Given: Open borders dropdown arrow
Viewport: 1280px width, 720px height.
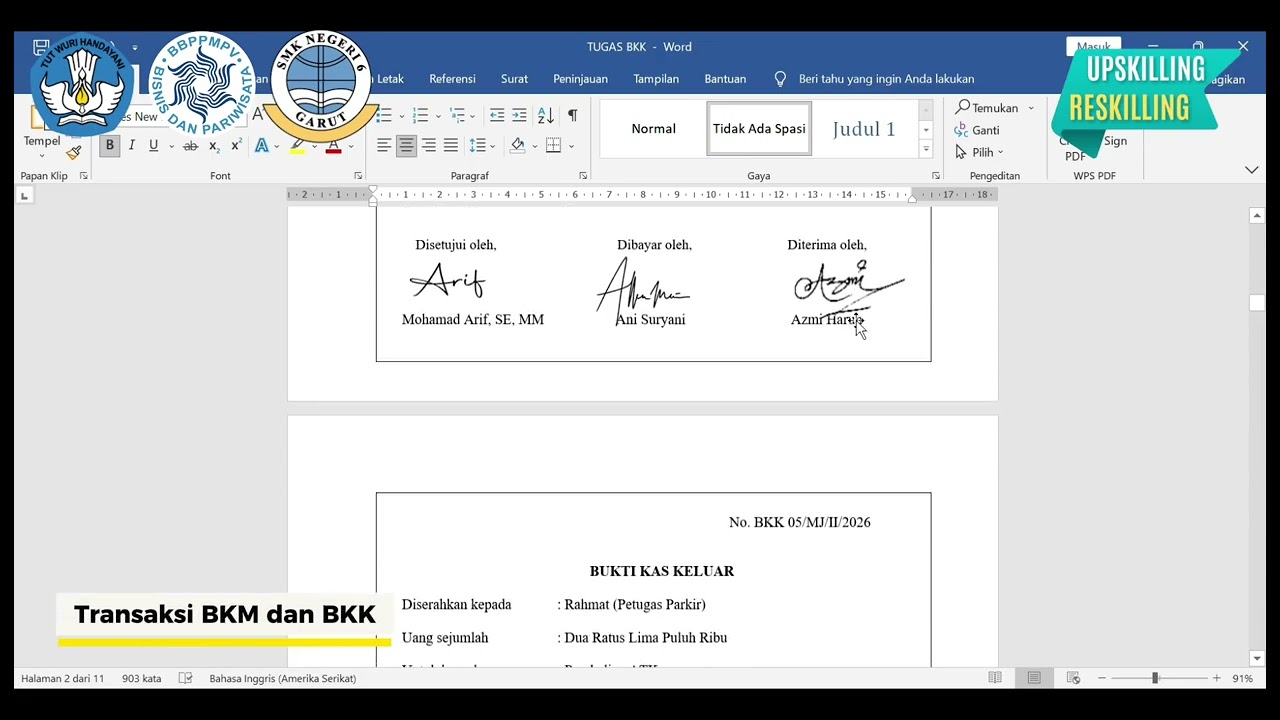Looking at the screenshot, I should pos(571,146).
